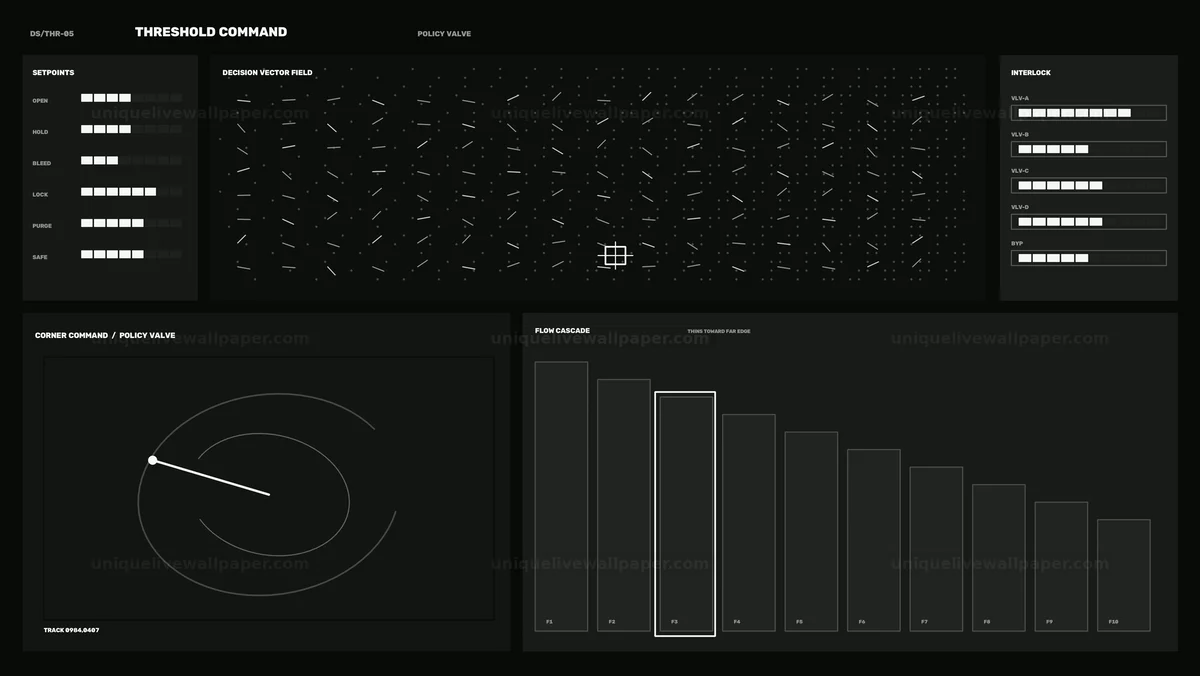Click the VLV-B interlock bar
This screenshot has width=1200, height=676.
(1088, 149)
